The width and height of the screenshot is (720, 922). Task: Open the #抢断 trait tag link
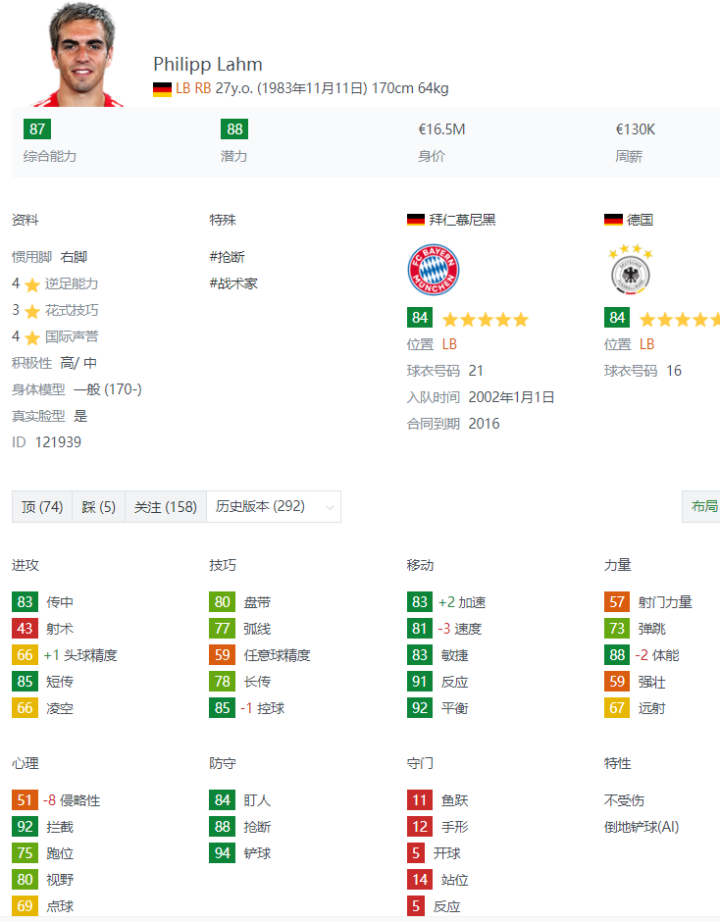click(227, 257)
